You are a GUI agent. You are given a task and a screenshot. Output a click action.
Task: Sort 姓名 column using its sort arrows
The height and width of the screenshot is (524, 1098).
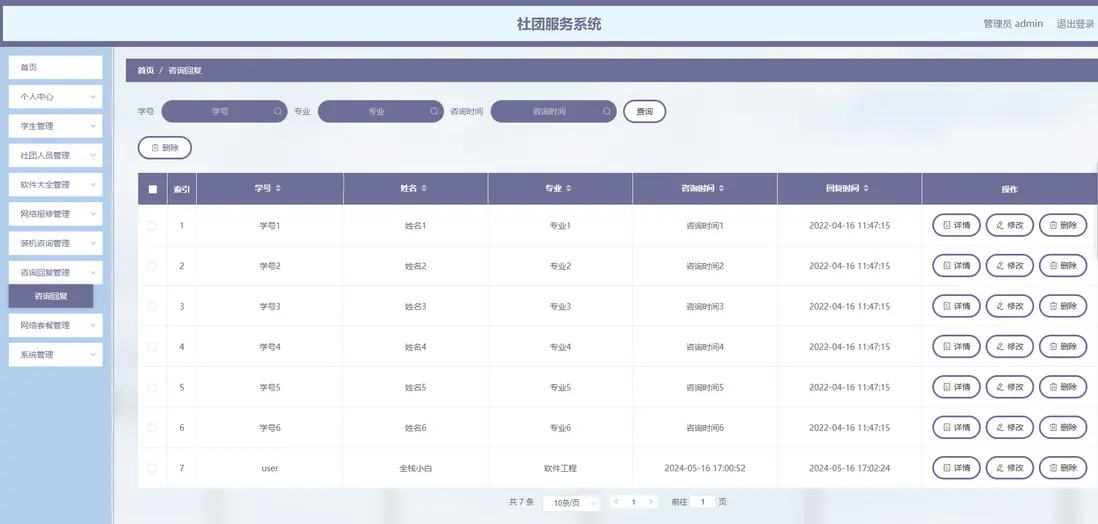click(x=424, y=188)
